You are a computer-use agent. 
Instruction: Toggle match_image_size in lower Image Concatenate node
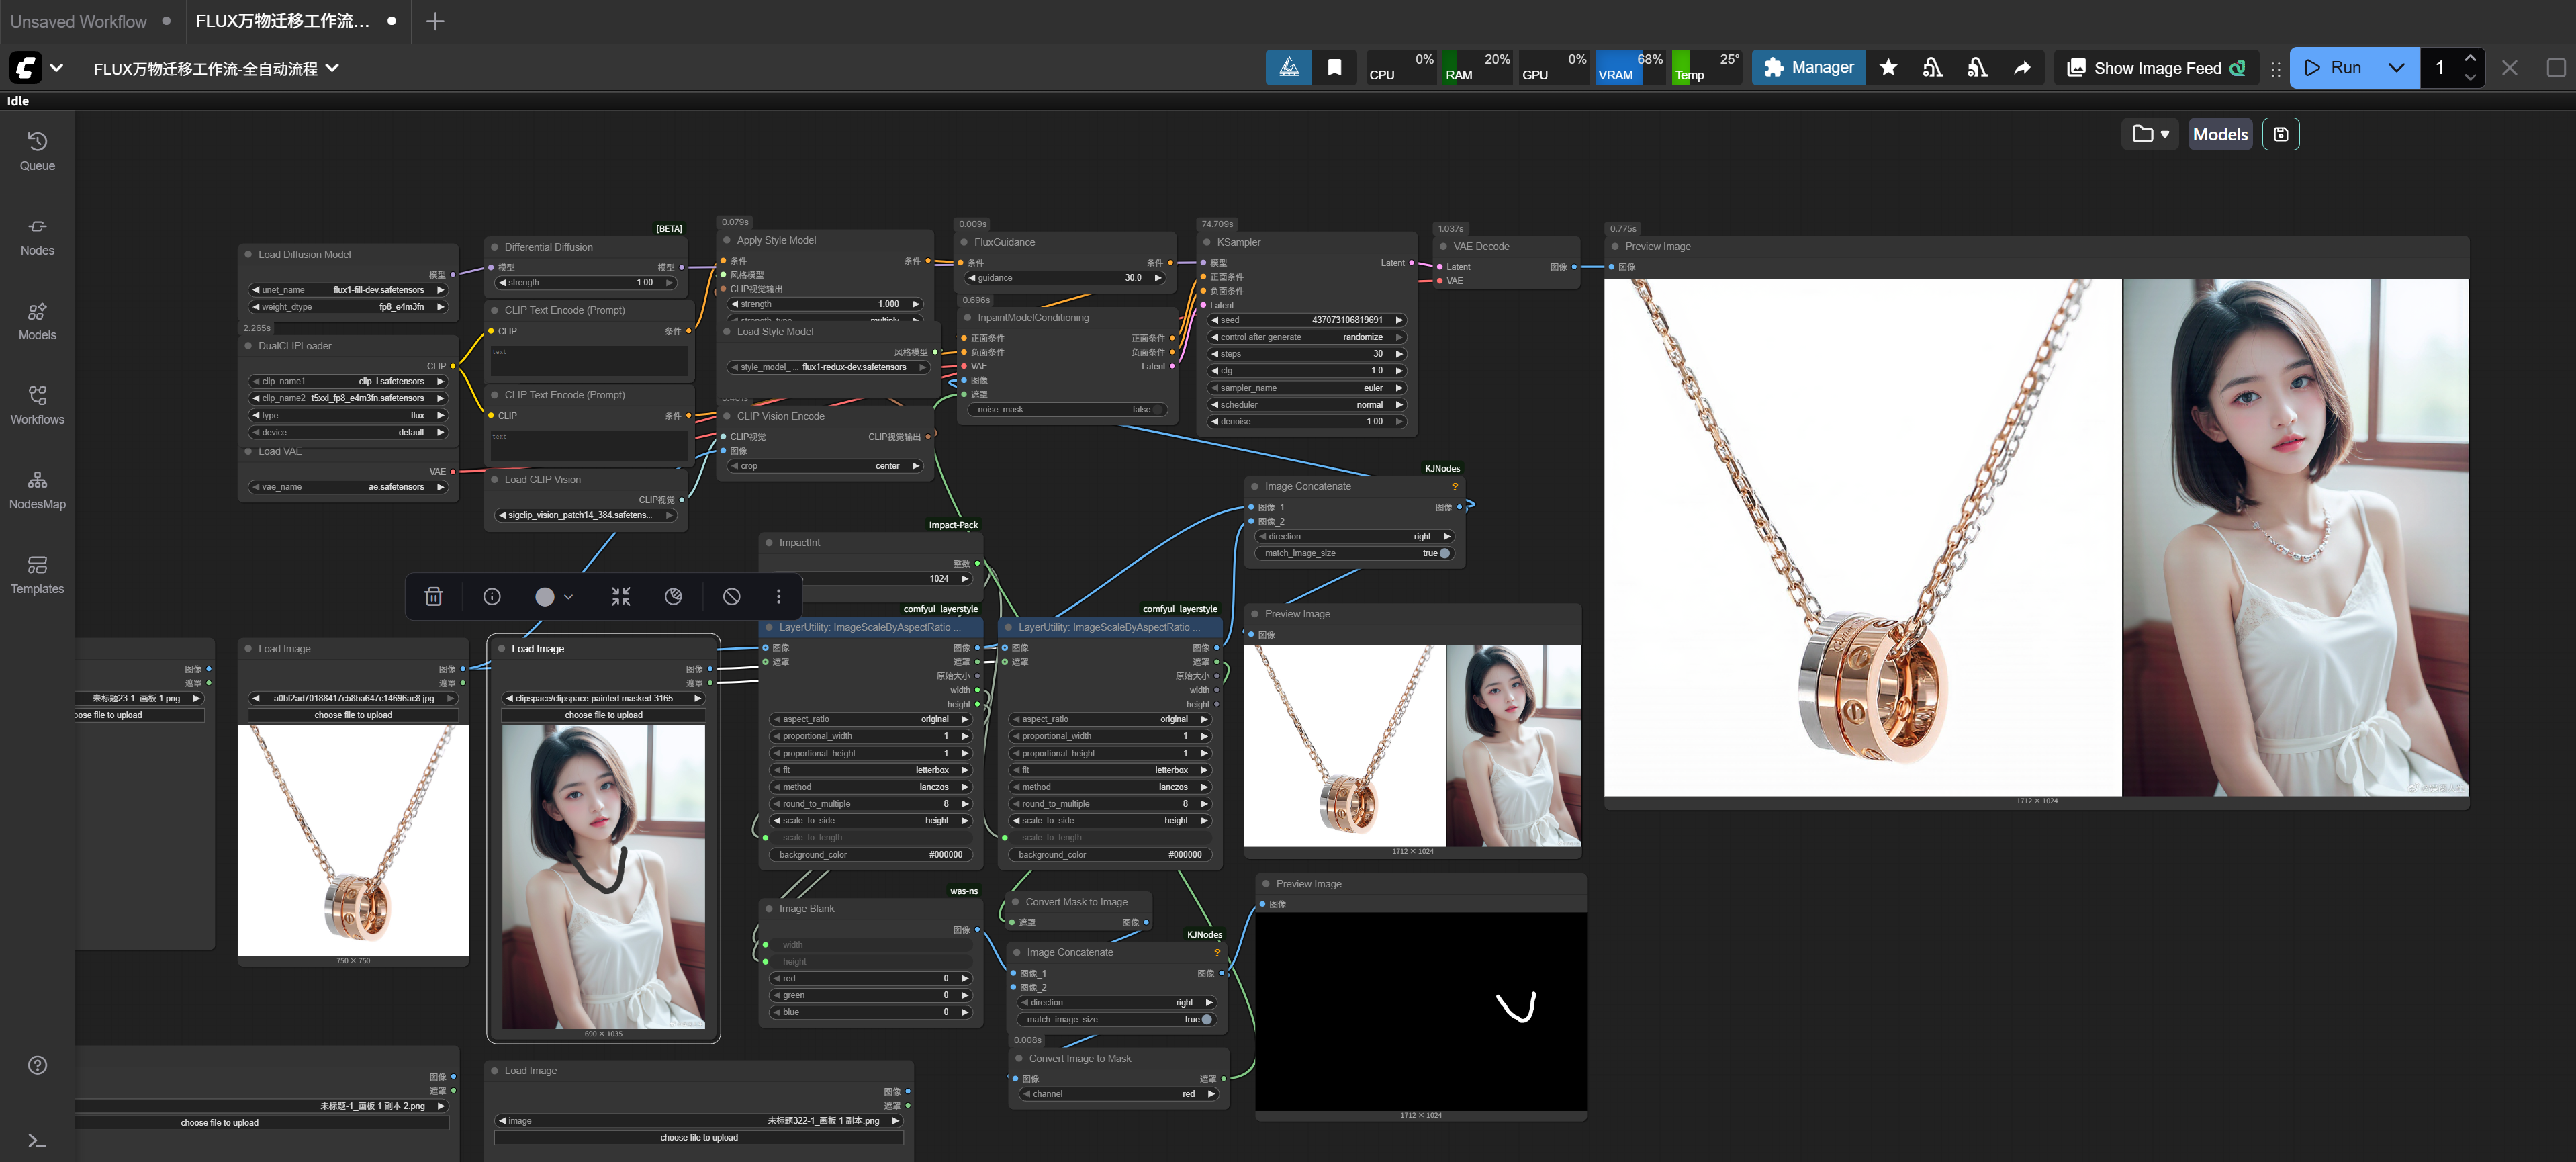(1206, 1019)
